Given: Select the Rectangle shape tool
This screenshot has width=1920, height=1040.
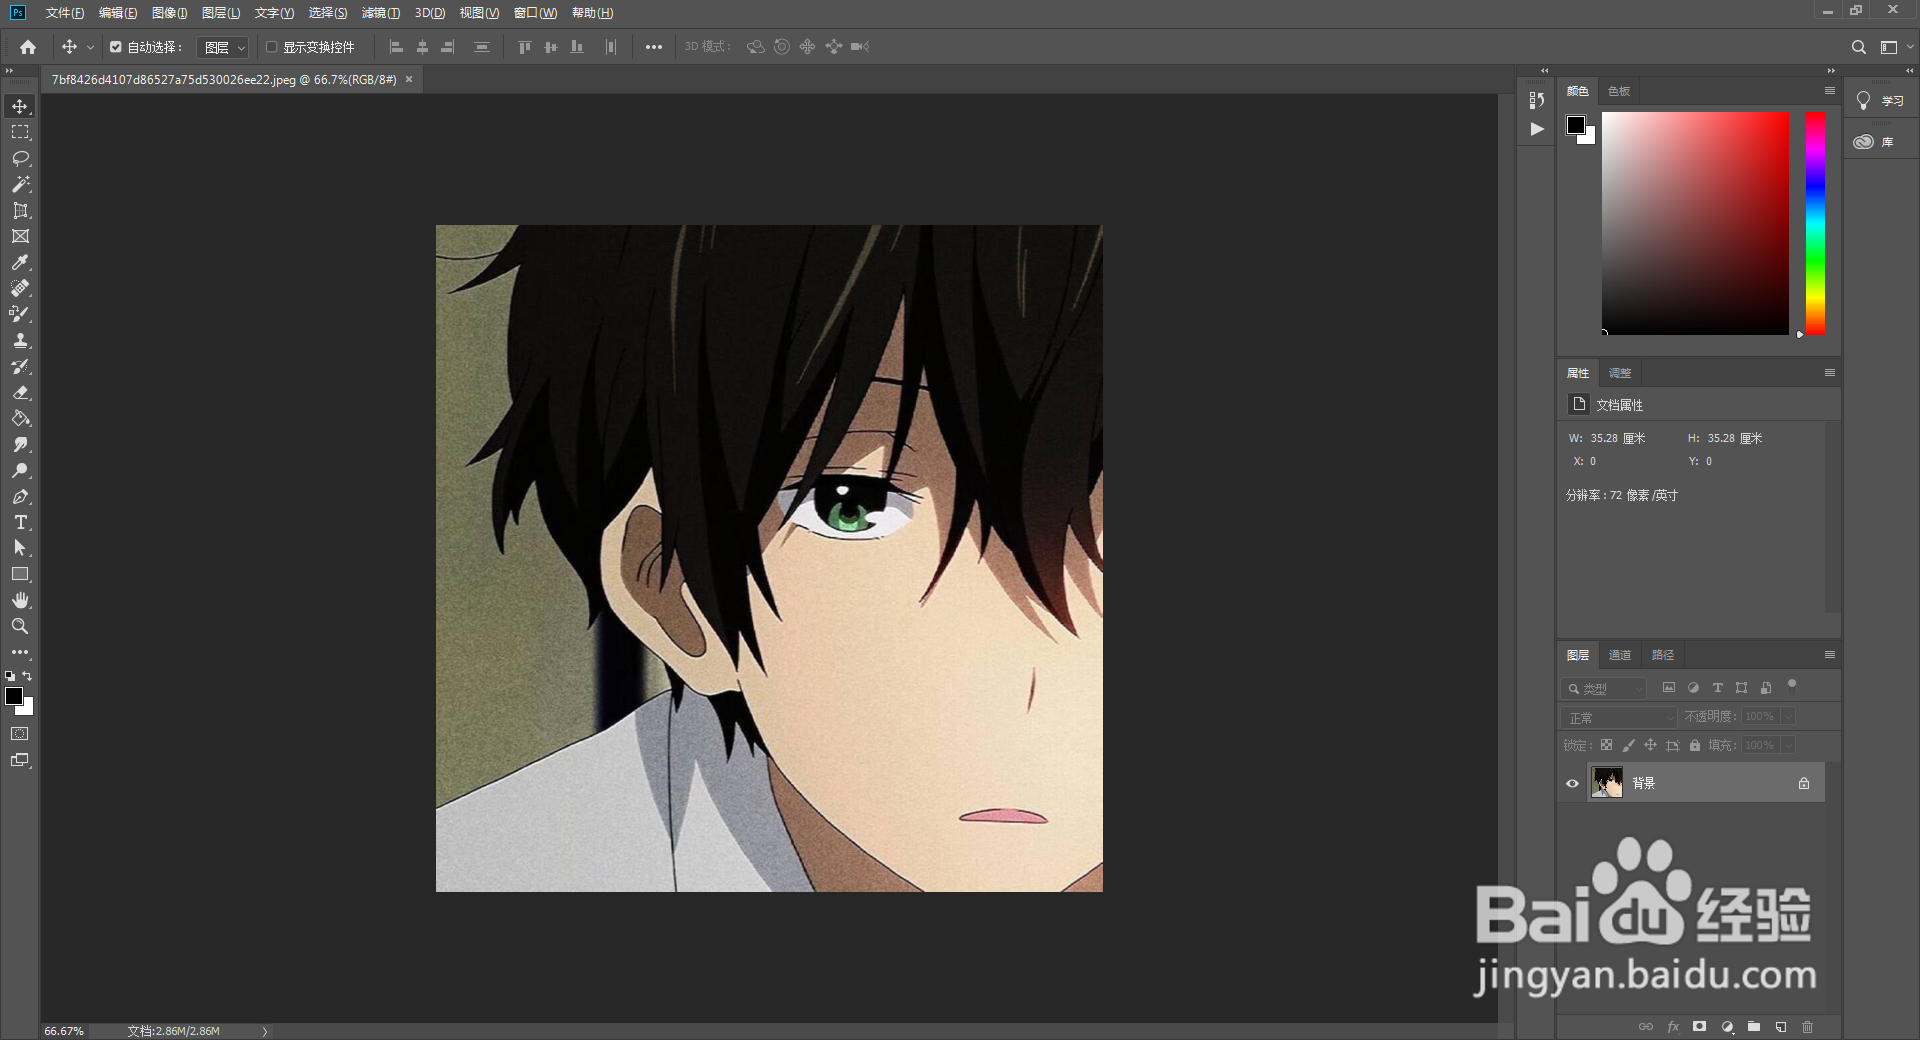Looking at the screenshot, I should click(x=20, y=574).
